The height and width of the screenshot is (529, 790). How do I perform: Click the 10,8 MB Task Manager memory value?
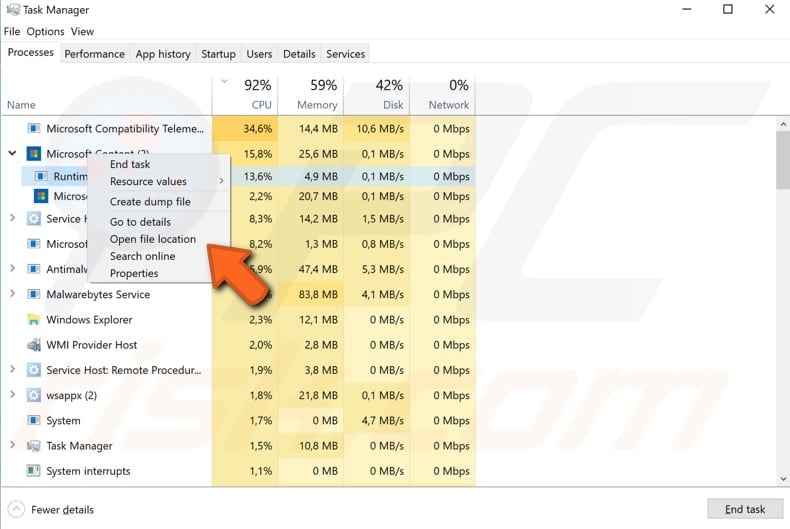click(318, 445)
